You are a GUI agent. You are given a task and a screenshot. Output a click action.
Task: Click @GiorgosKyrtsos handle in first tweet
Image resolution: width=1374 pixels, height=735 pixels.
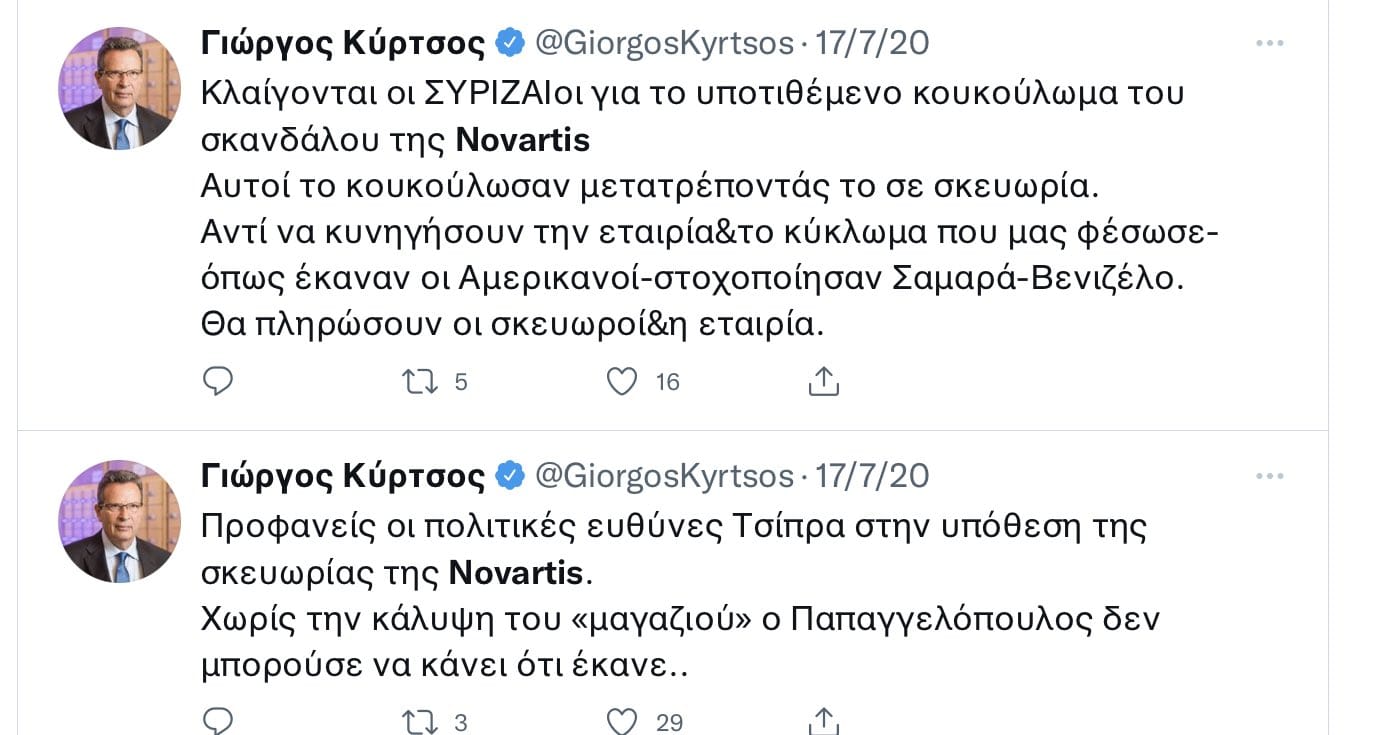pos(665,43)
